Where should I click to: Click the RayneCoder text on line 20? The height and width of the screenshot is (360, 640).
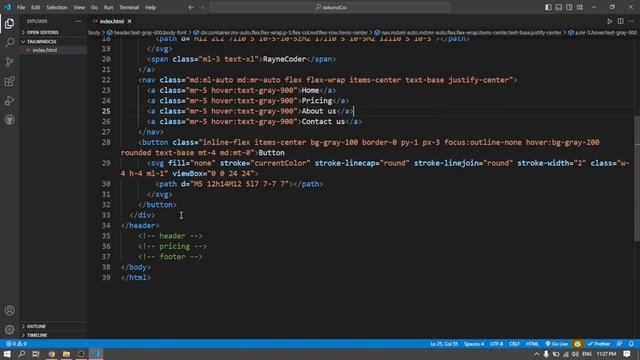284,59
